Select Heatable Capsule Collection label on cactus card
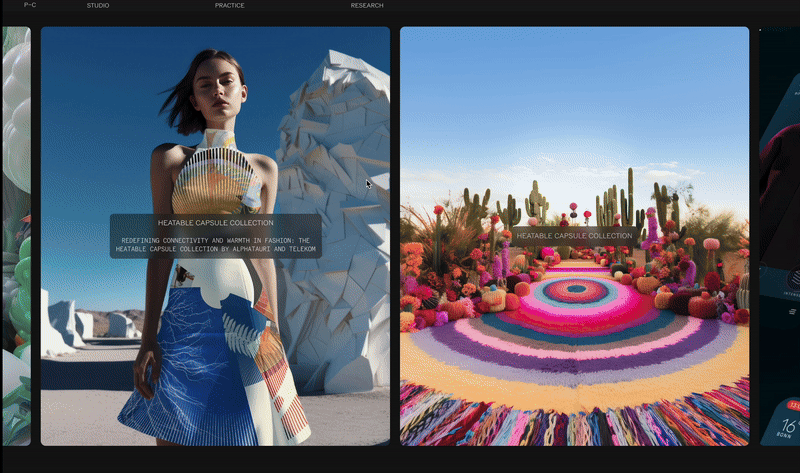The width and height of the screenshot is (800, 473). pyautogui.click(x=574, y=236)
